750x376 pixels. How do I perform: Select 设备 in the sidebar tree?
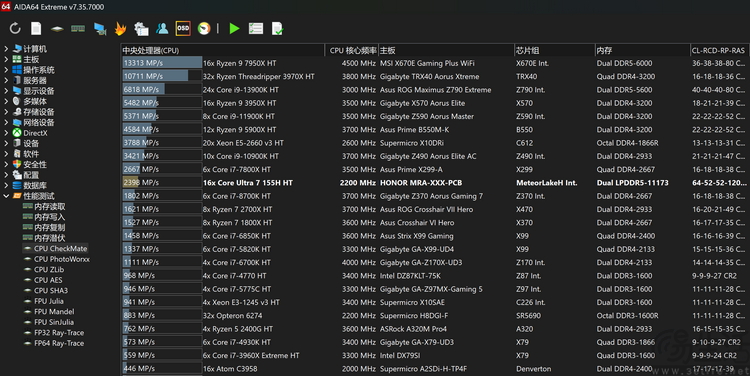[x=31, y=144]
